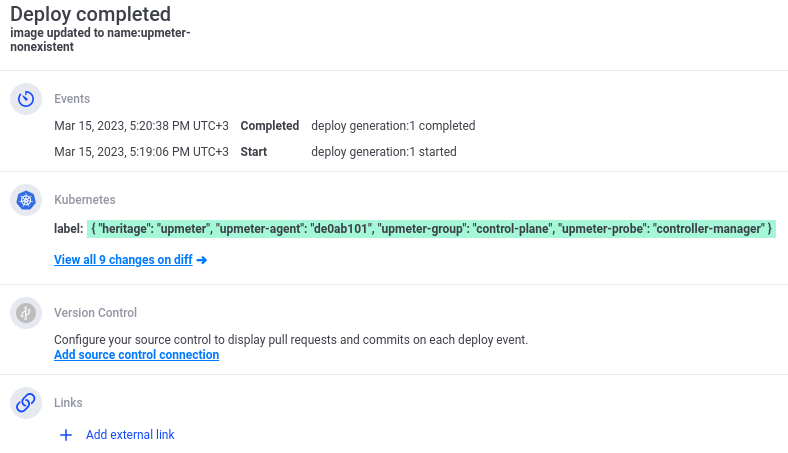Click the plus icon for external link

66,435
